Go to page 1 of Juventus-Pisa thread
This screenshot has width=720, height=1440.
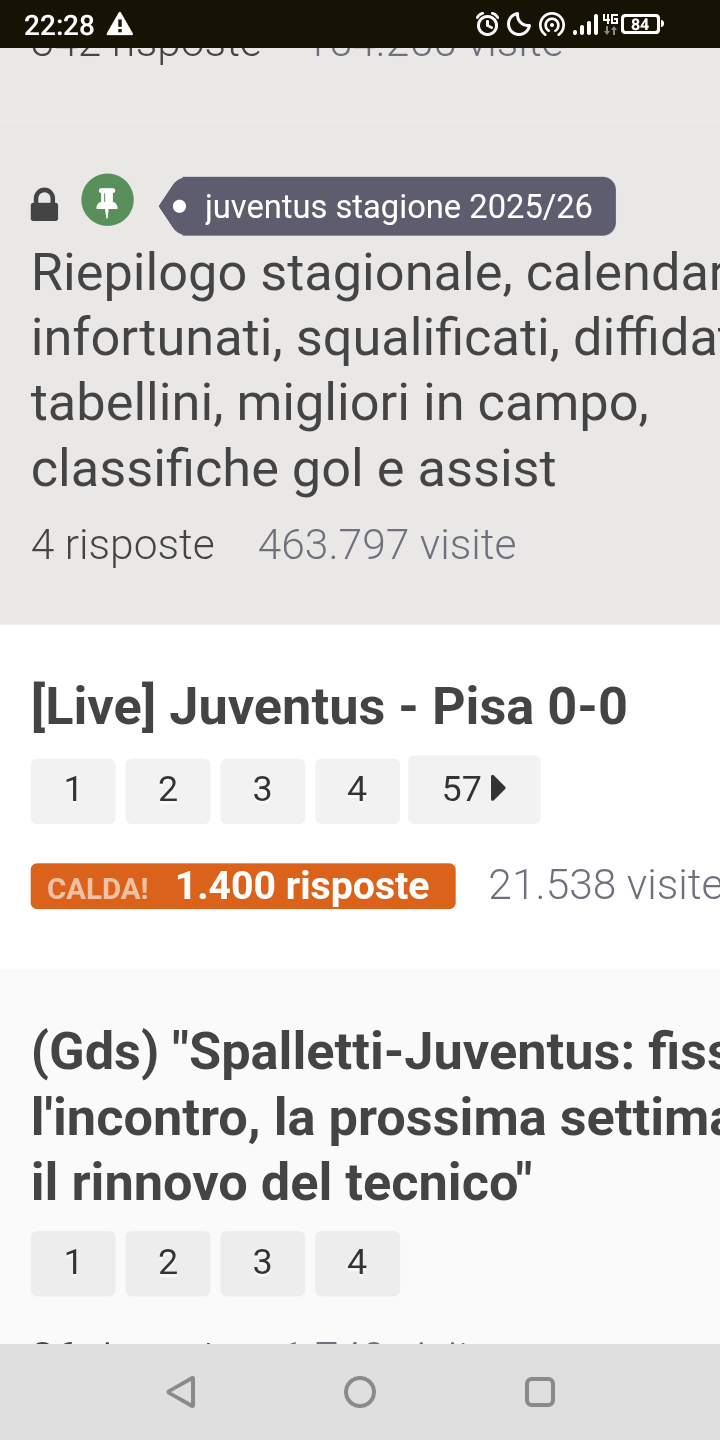(73, 790)
